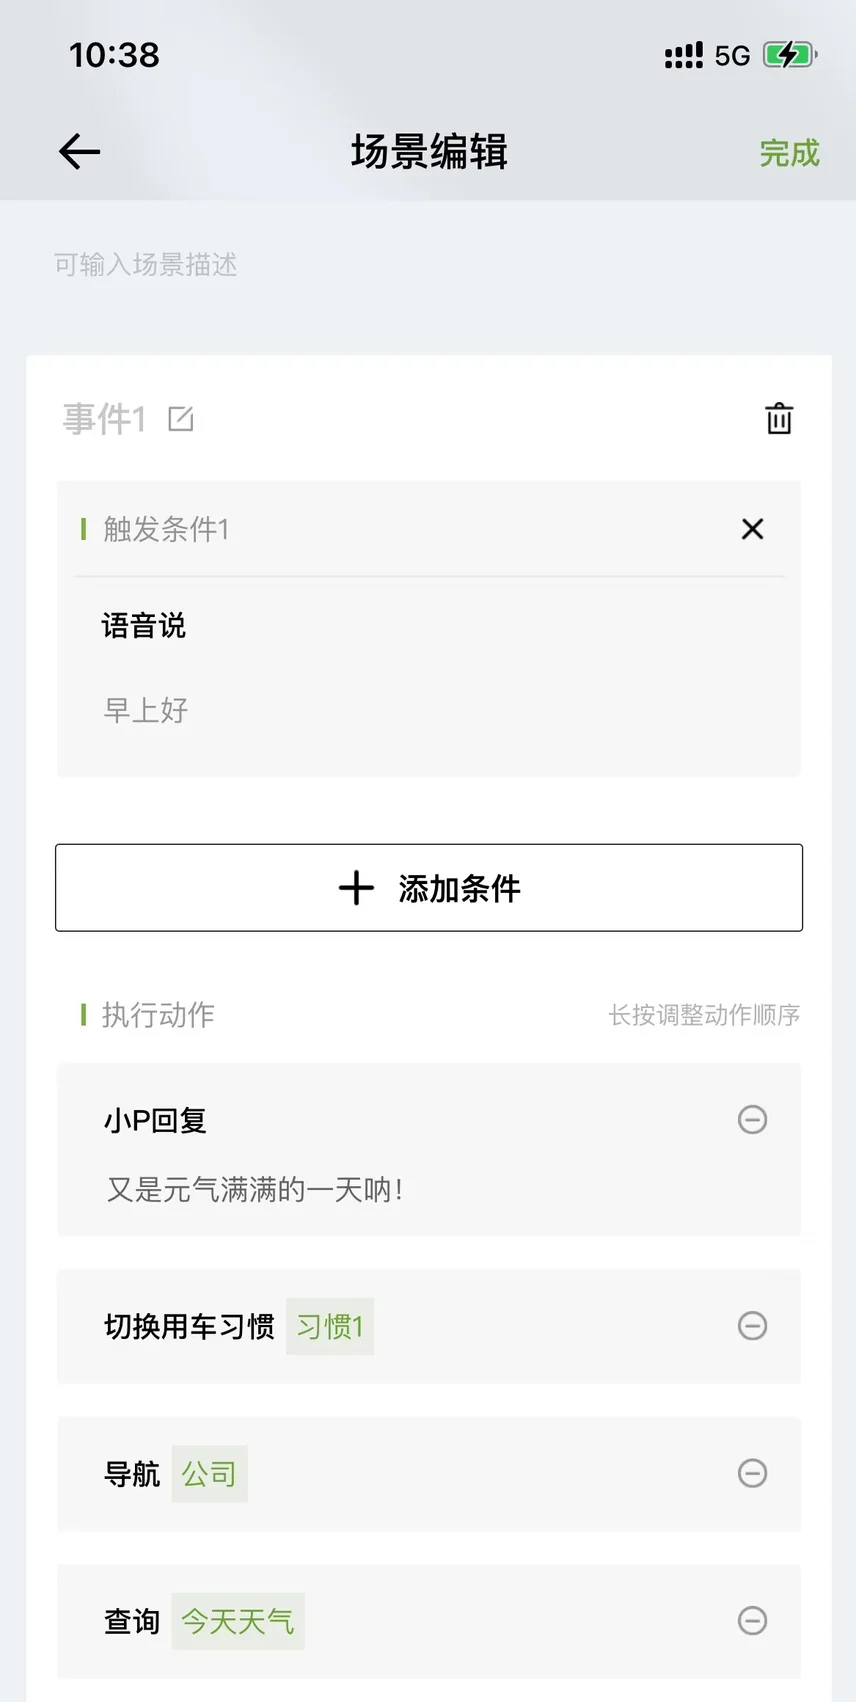Remove the 查询 action via minus icon

[752, 1620]
